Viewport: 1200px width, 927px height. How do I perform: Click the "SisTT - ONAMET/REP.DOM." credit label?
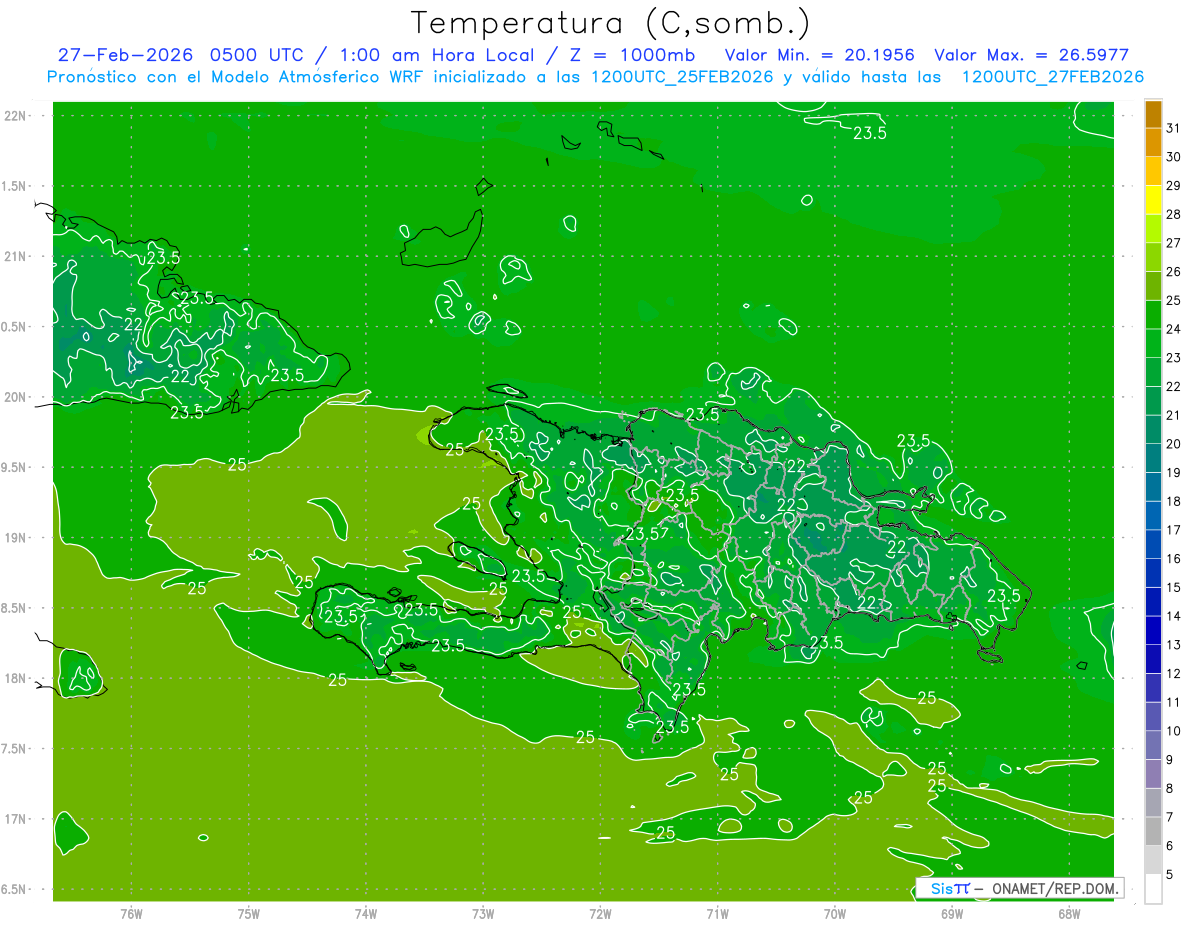pyautogui.click(x=1022, y=888)
